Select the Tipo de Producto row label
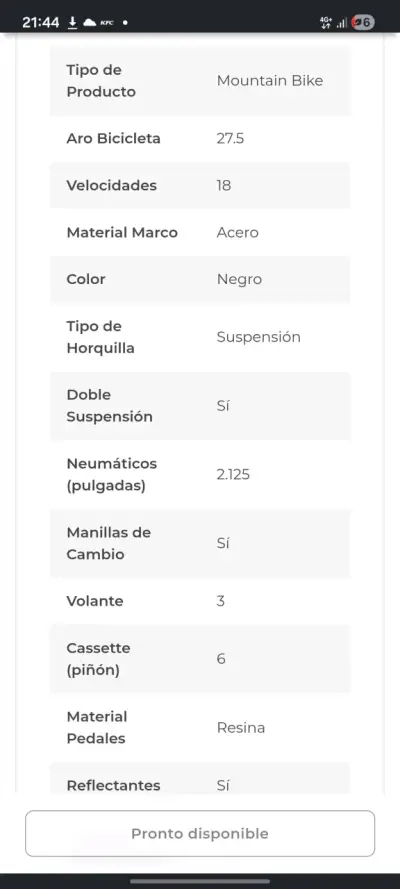 [101, 81]
